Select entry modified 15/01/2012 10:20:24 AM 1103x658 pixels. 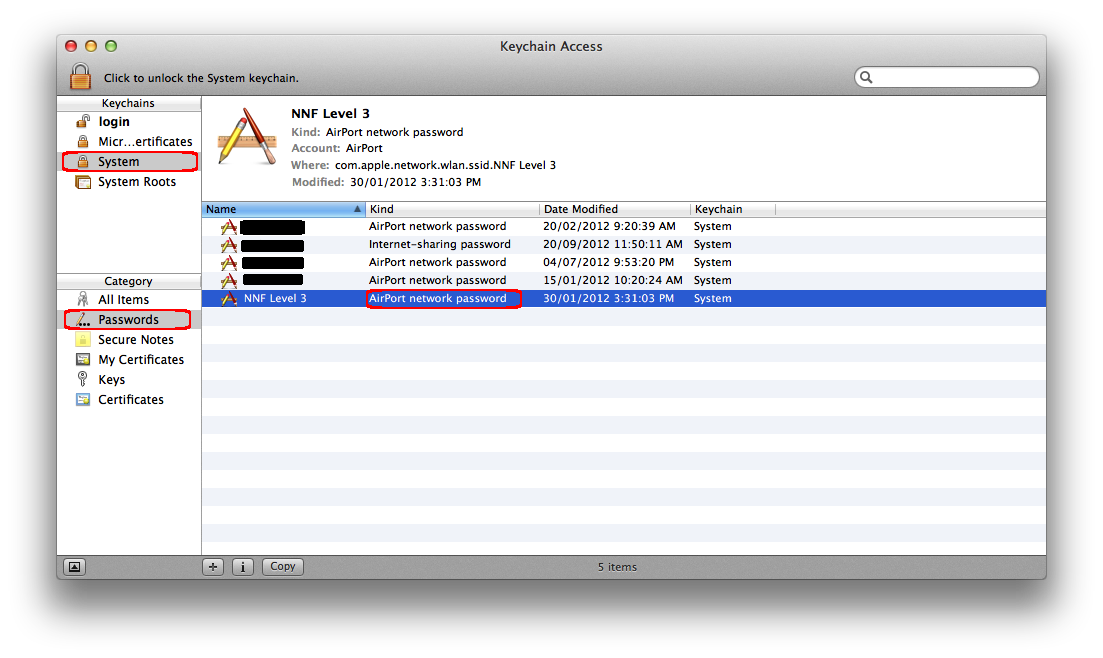(x=623, y=280)
